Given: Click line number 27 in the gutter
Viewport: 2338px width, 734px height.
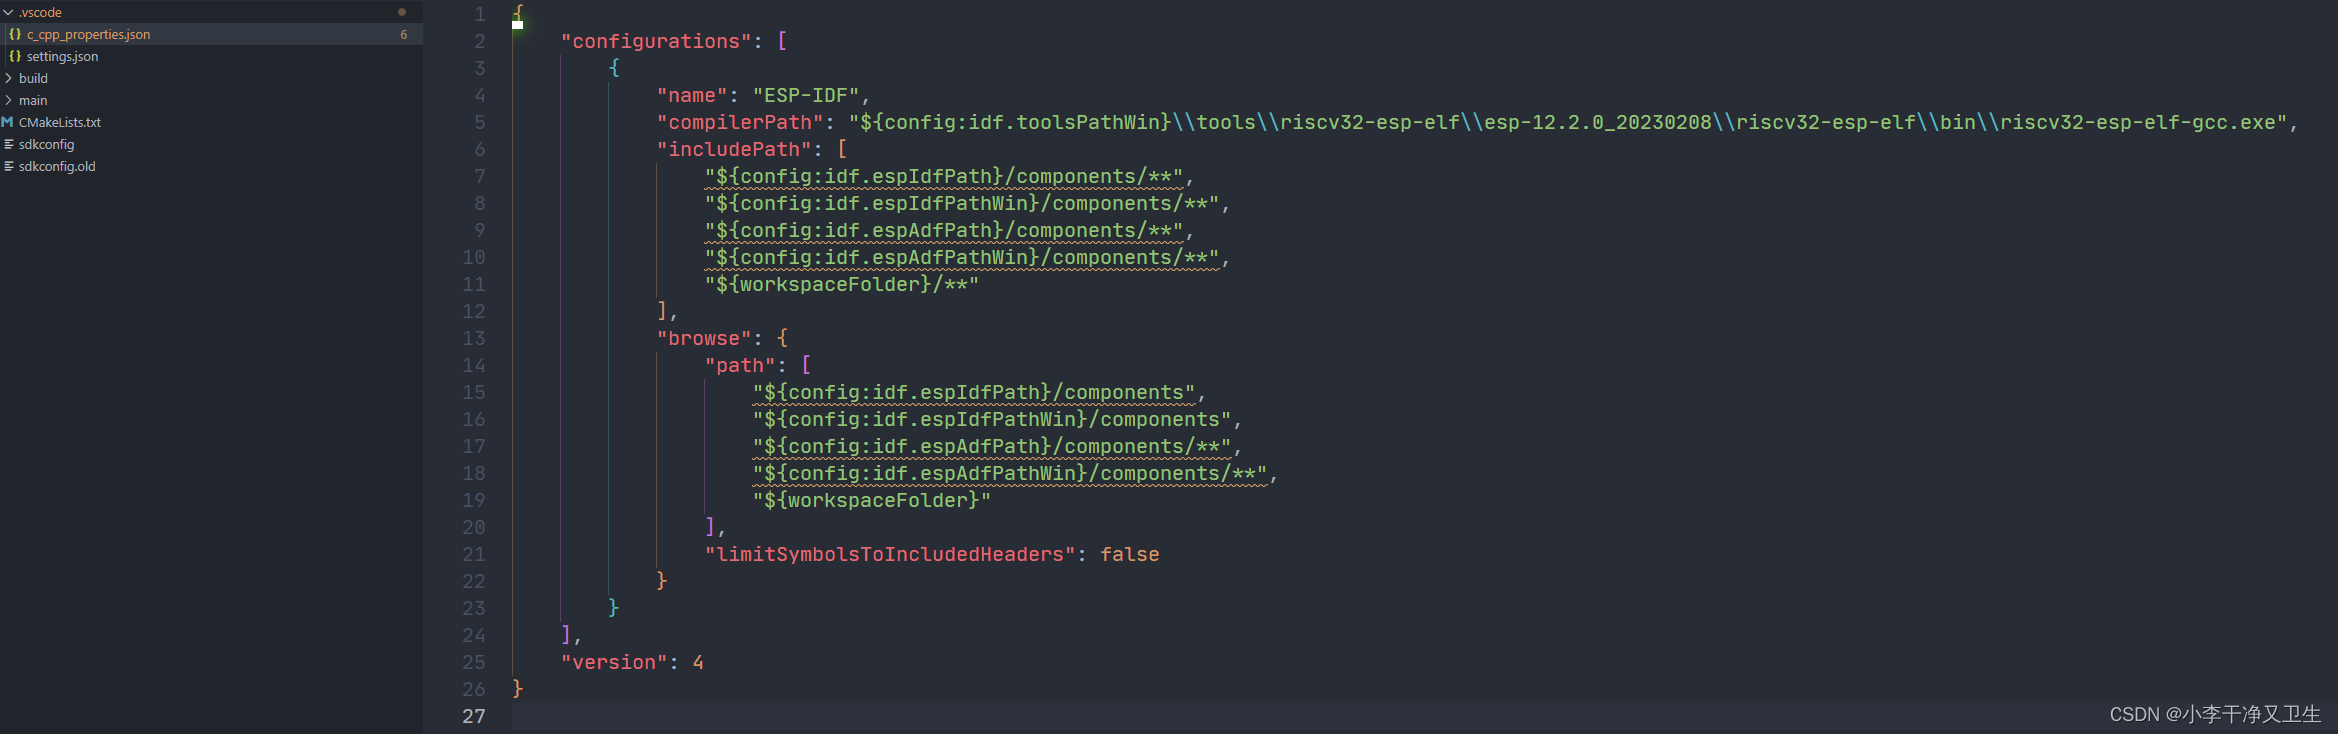Looking at the screenshot, I should coord(474,716).
